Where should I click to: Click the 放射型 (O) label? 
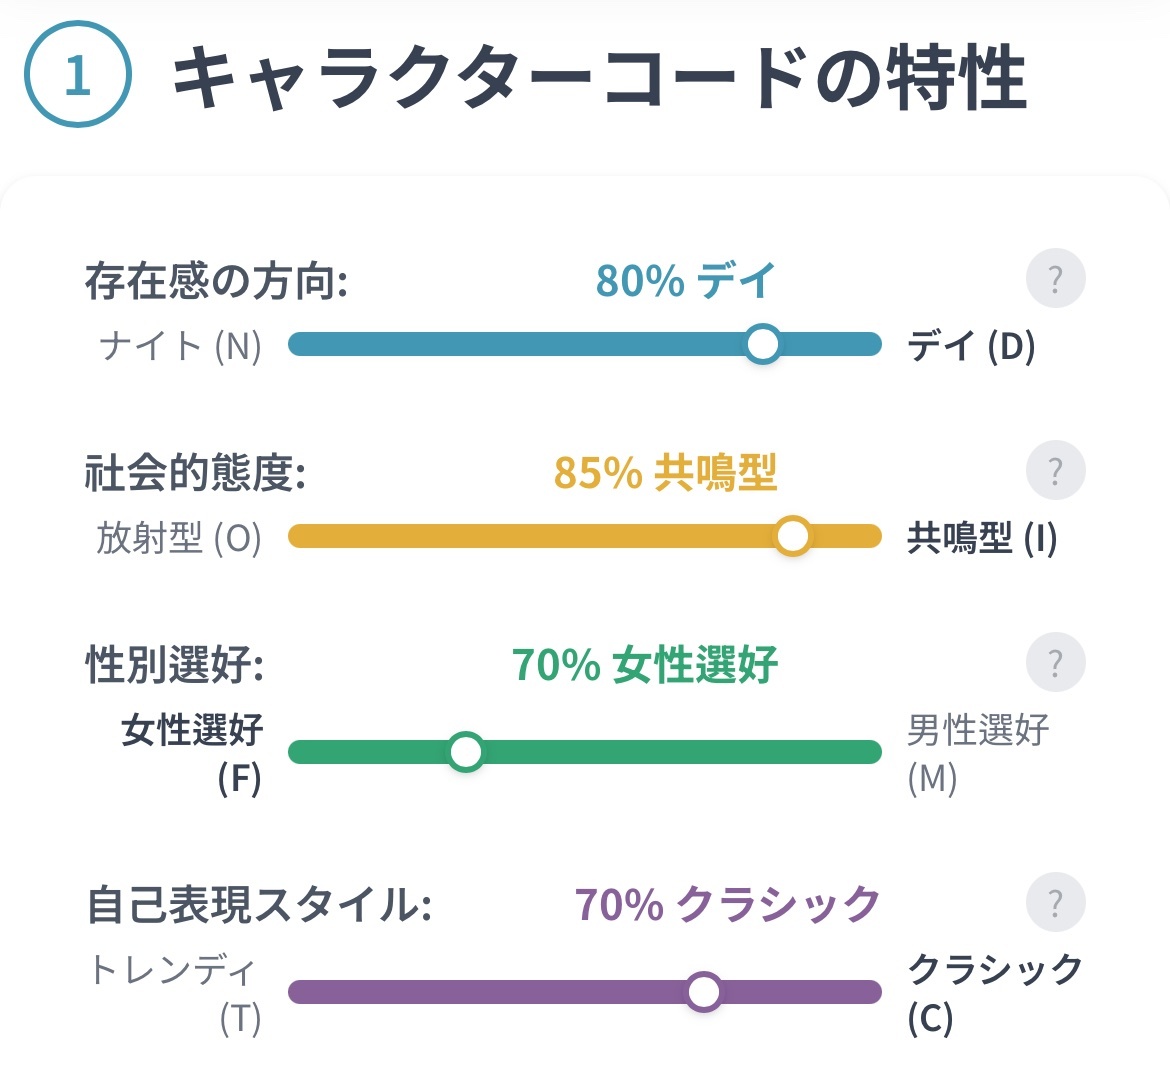(x=179, y=537)
